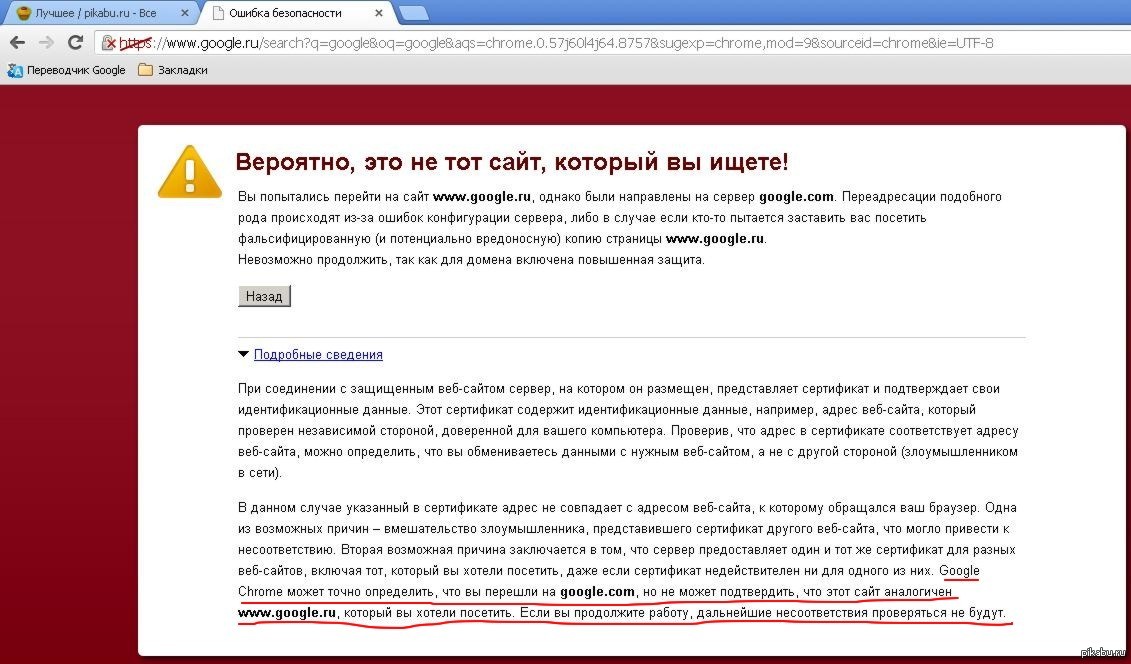The image size is (1131, 664).
Task: Open the 'Переводчик Google' bookmark
Action: [66, 70]
